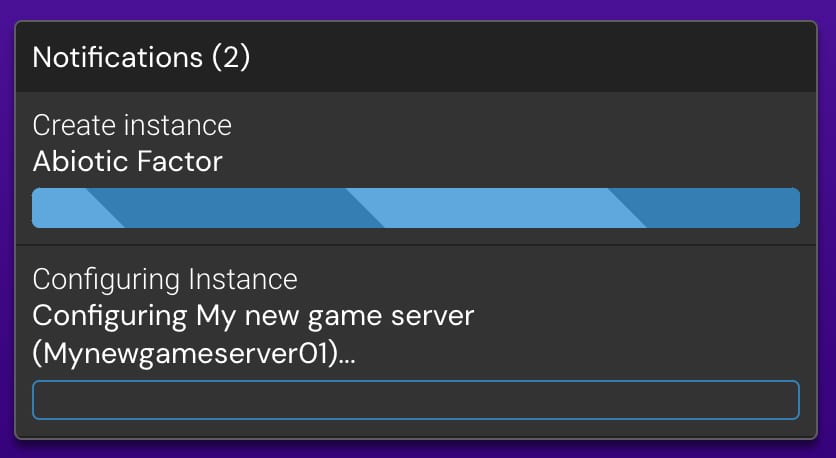Click the Configuring My new game server text

pyautogui.click(x=253, y=316)
